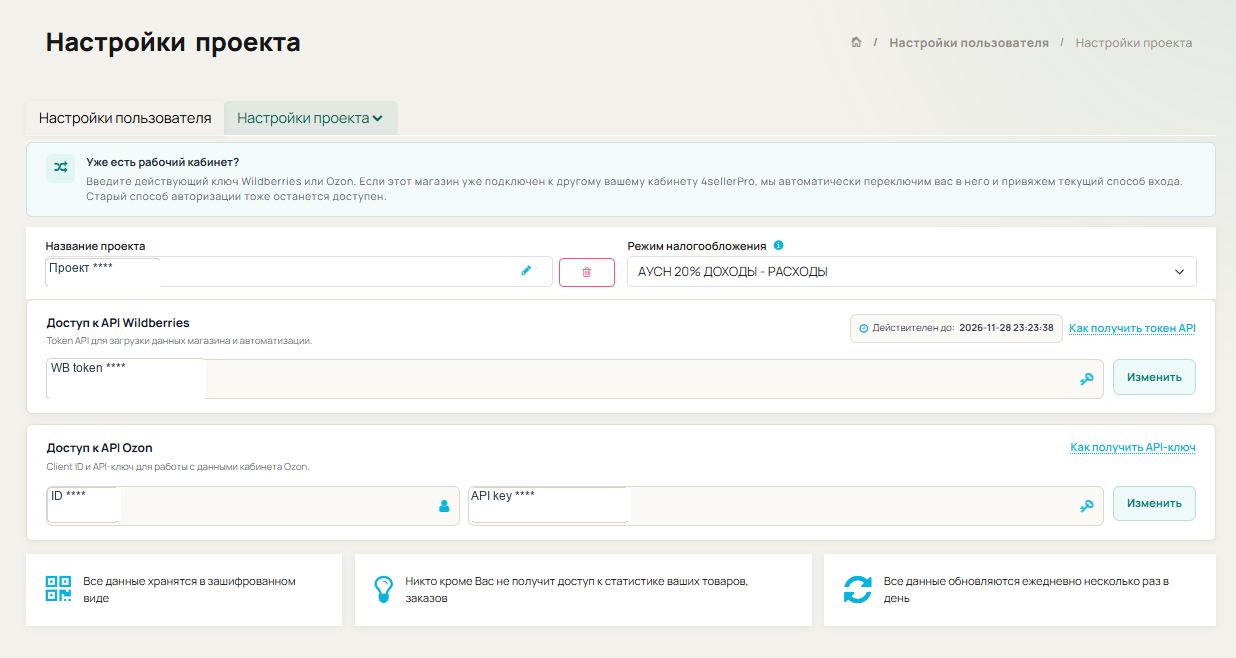The image size is (1236, 658).
Task: Open Настройки пользователя breadcrumb link
Action: click(969, 42)
